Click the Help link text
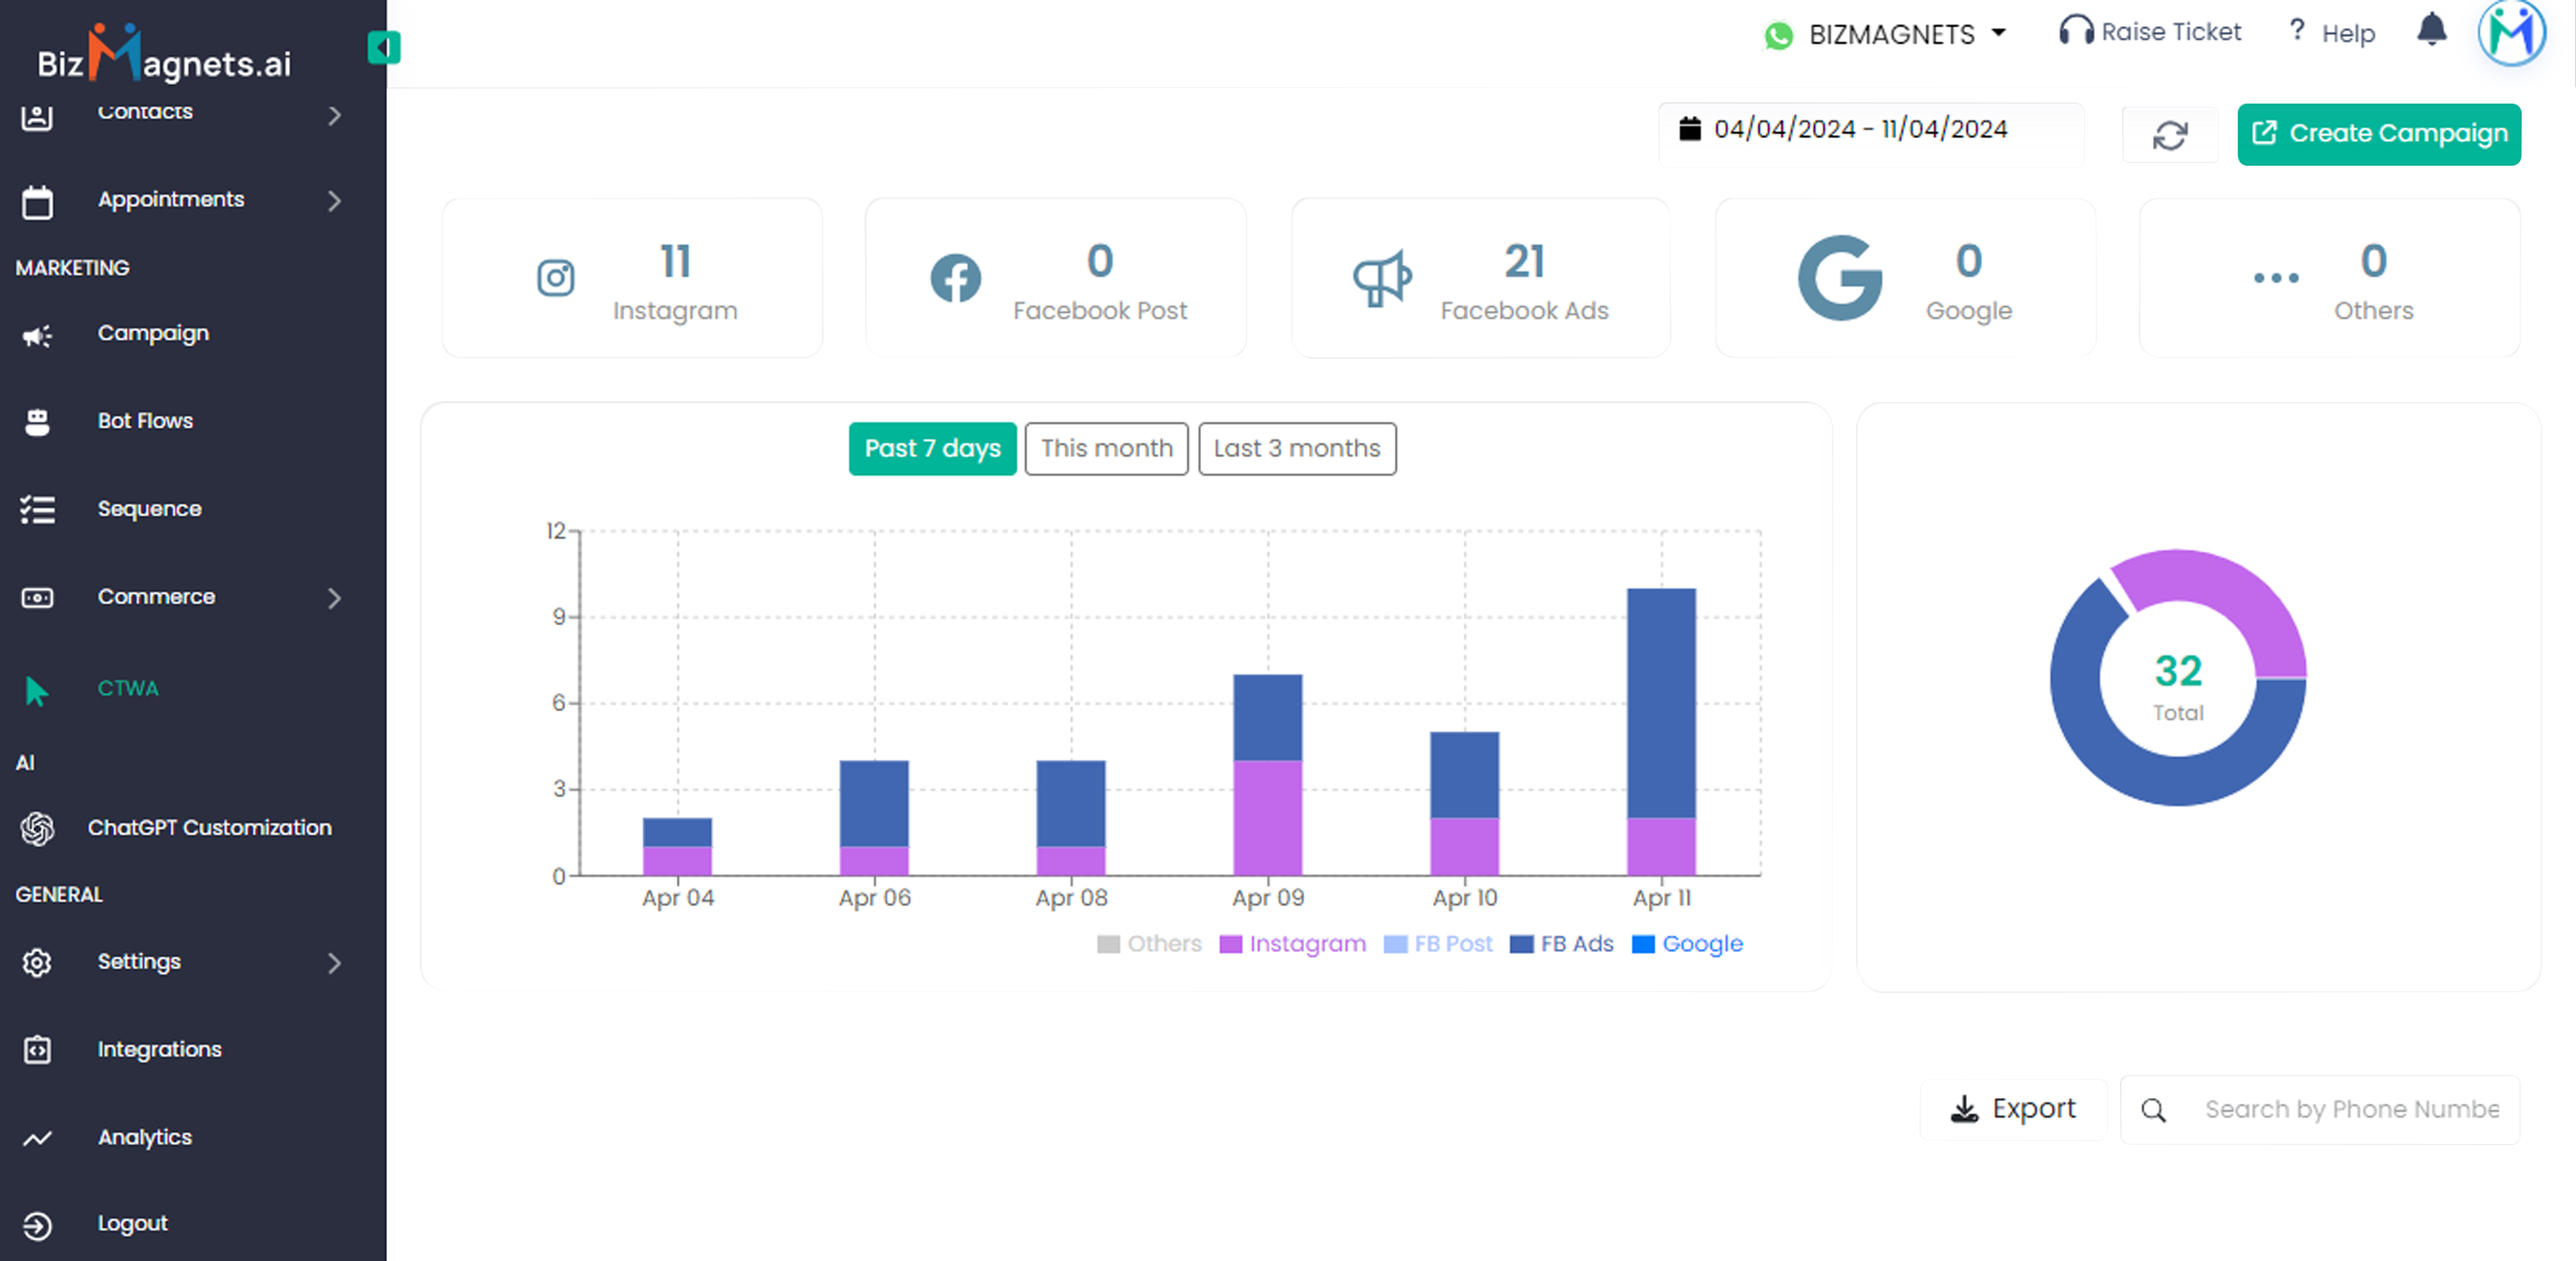 tap(2348, 34)
